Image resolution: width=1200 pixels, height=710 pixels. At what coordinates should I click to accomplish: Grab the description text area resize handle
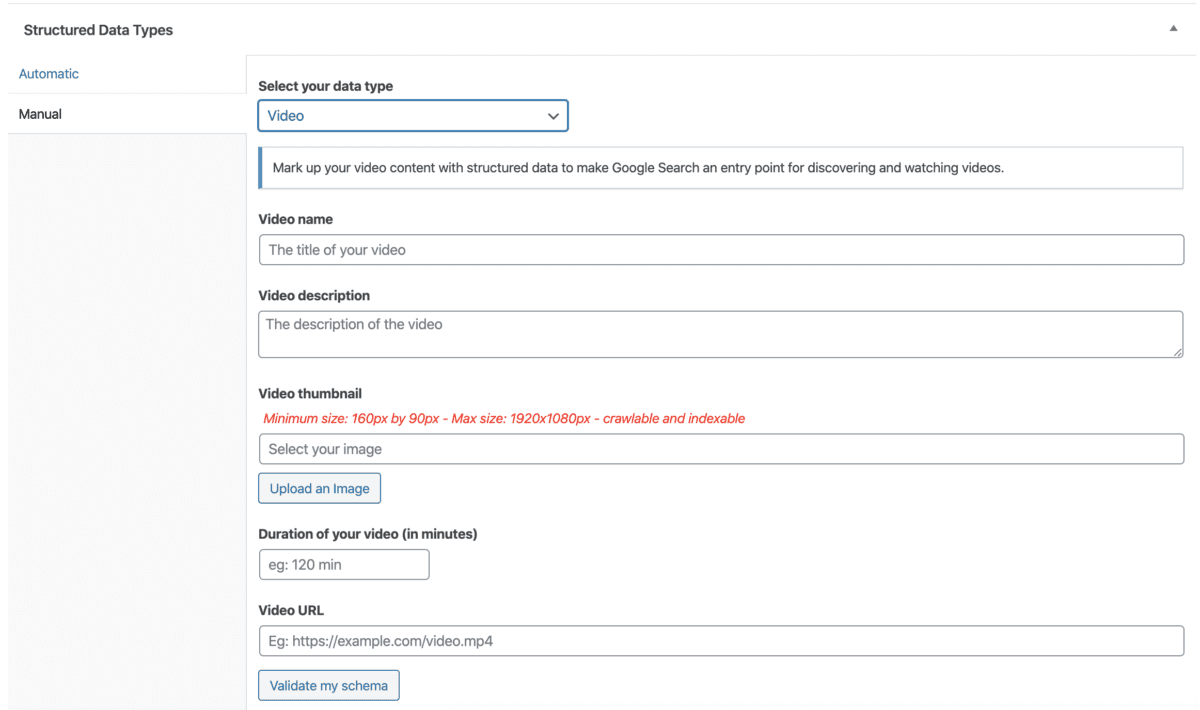1178,352
